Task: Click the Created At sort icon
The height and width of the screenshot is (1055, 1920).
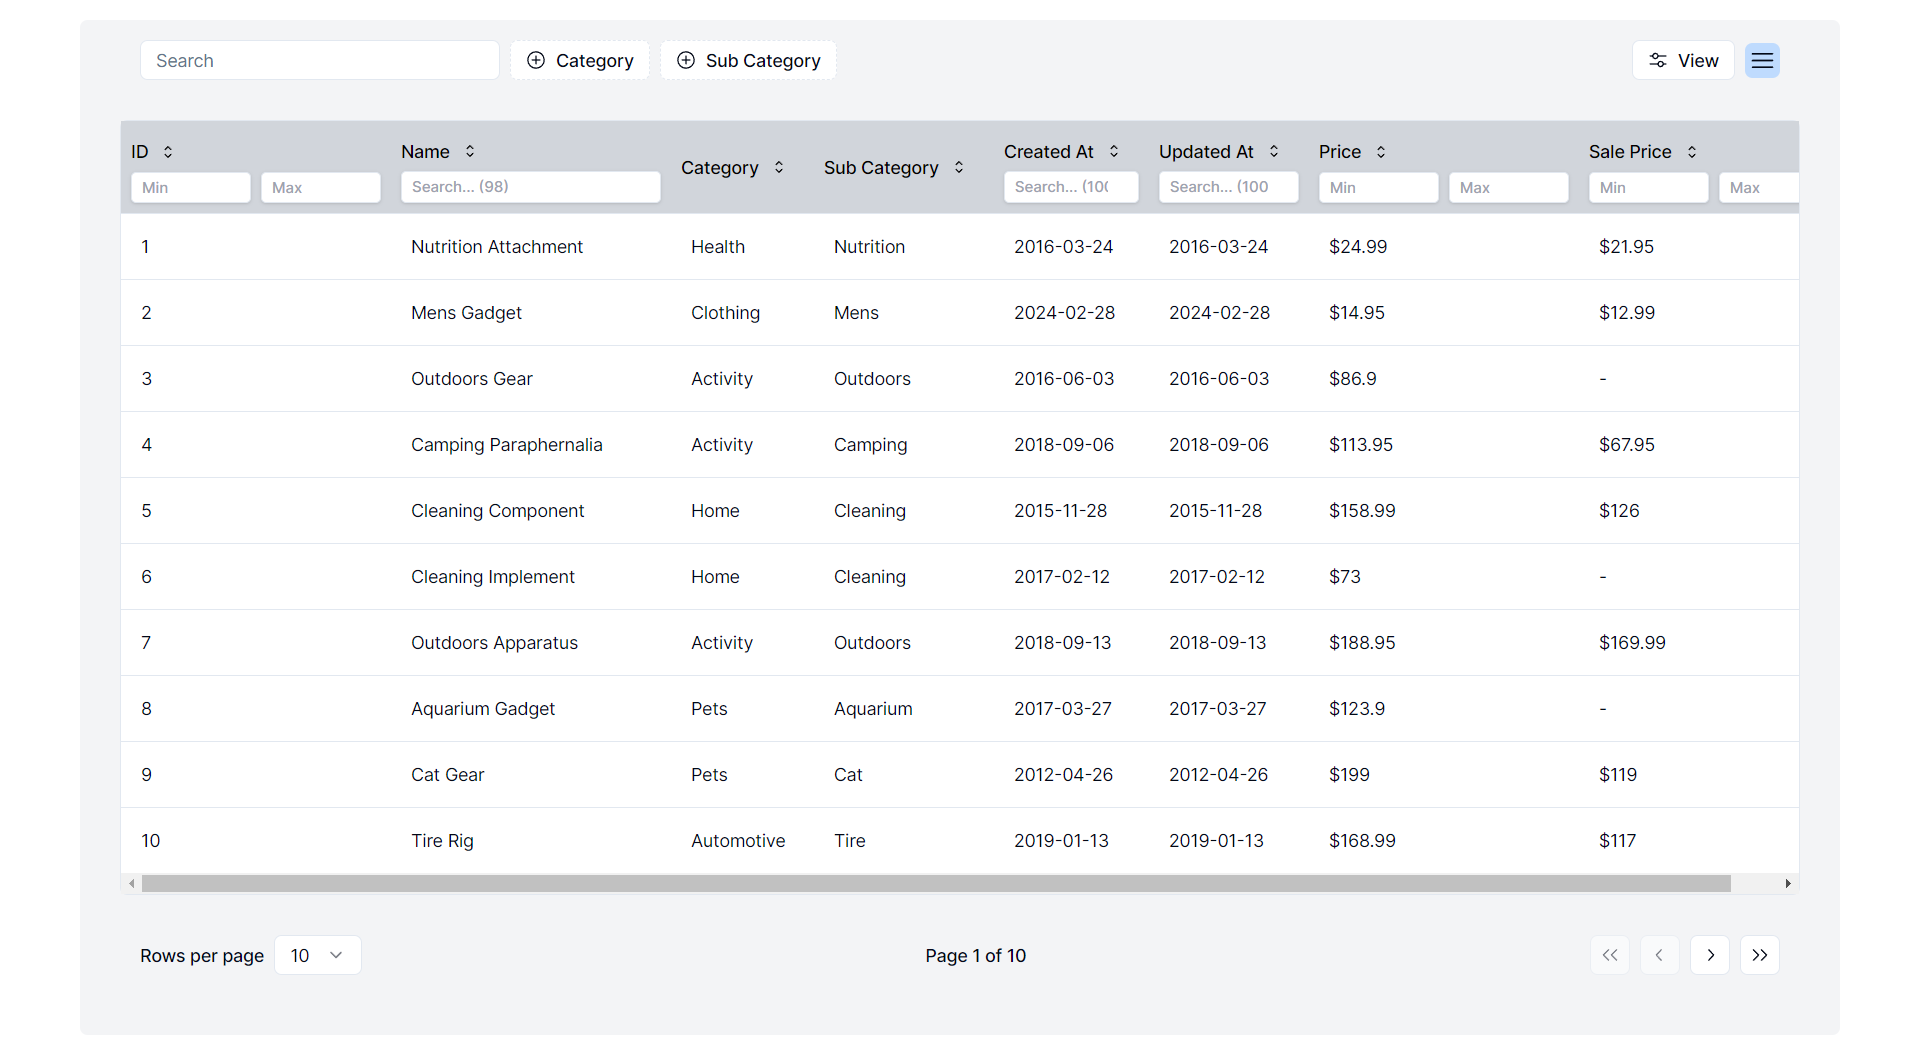Action: [x=1114, y=152]
